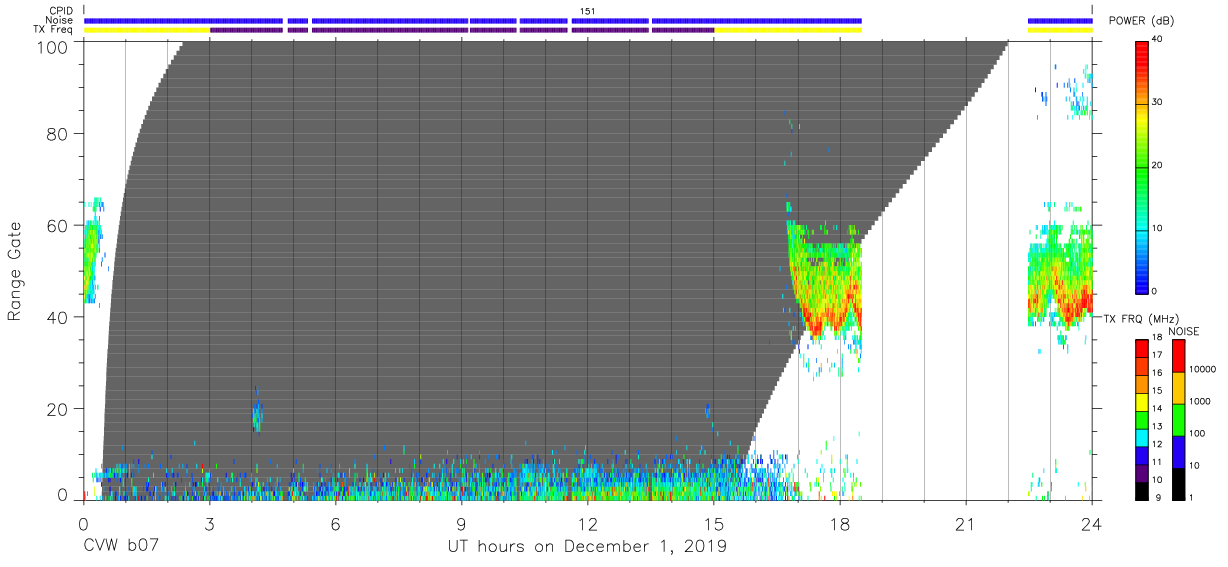The height and width of the screenshot is (567, 1228).
Task: Click x-axis tick label '24'
Action: pyautogui.click(x=1092, y=523)
